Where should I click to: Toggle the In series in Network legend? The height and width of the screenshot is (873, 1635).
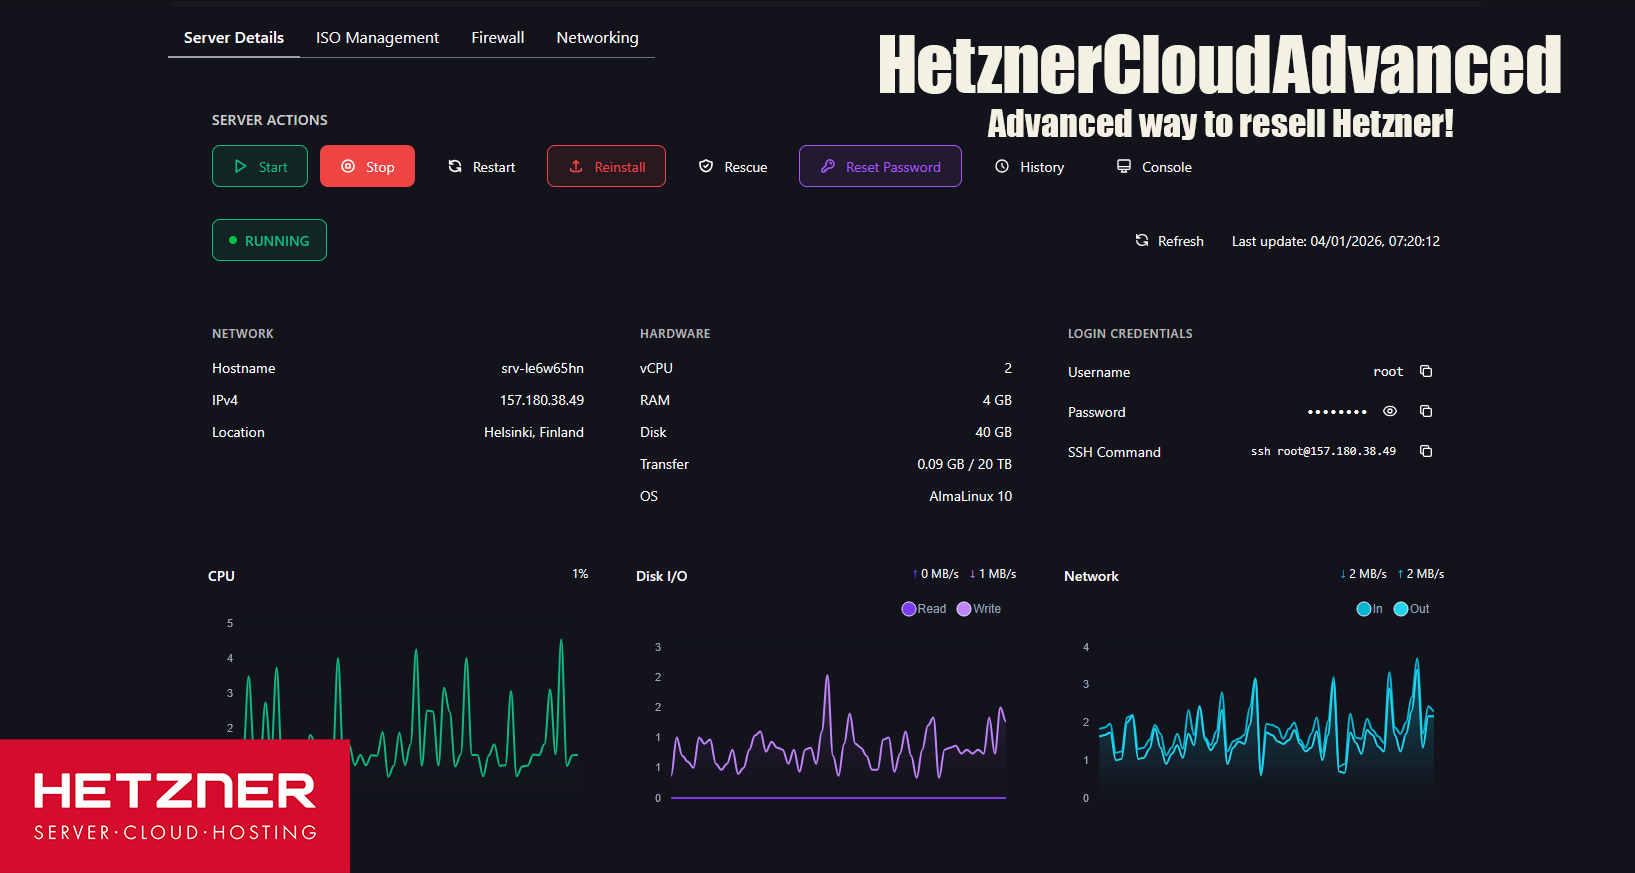(x=1370, y=609)
